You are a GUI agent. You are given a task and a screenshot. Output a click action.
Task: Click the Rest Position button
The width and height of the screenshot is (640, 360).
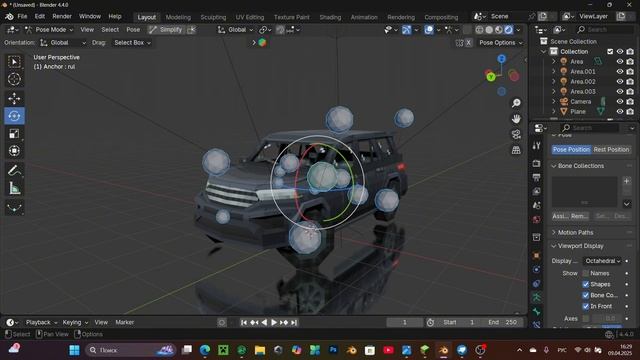[611, 149]
